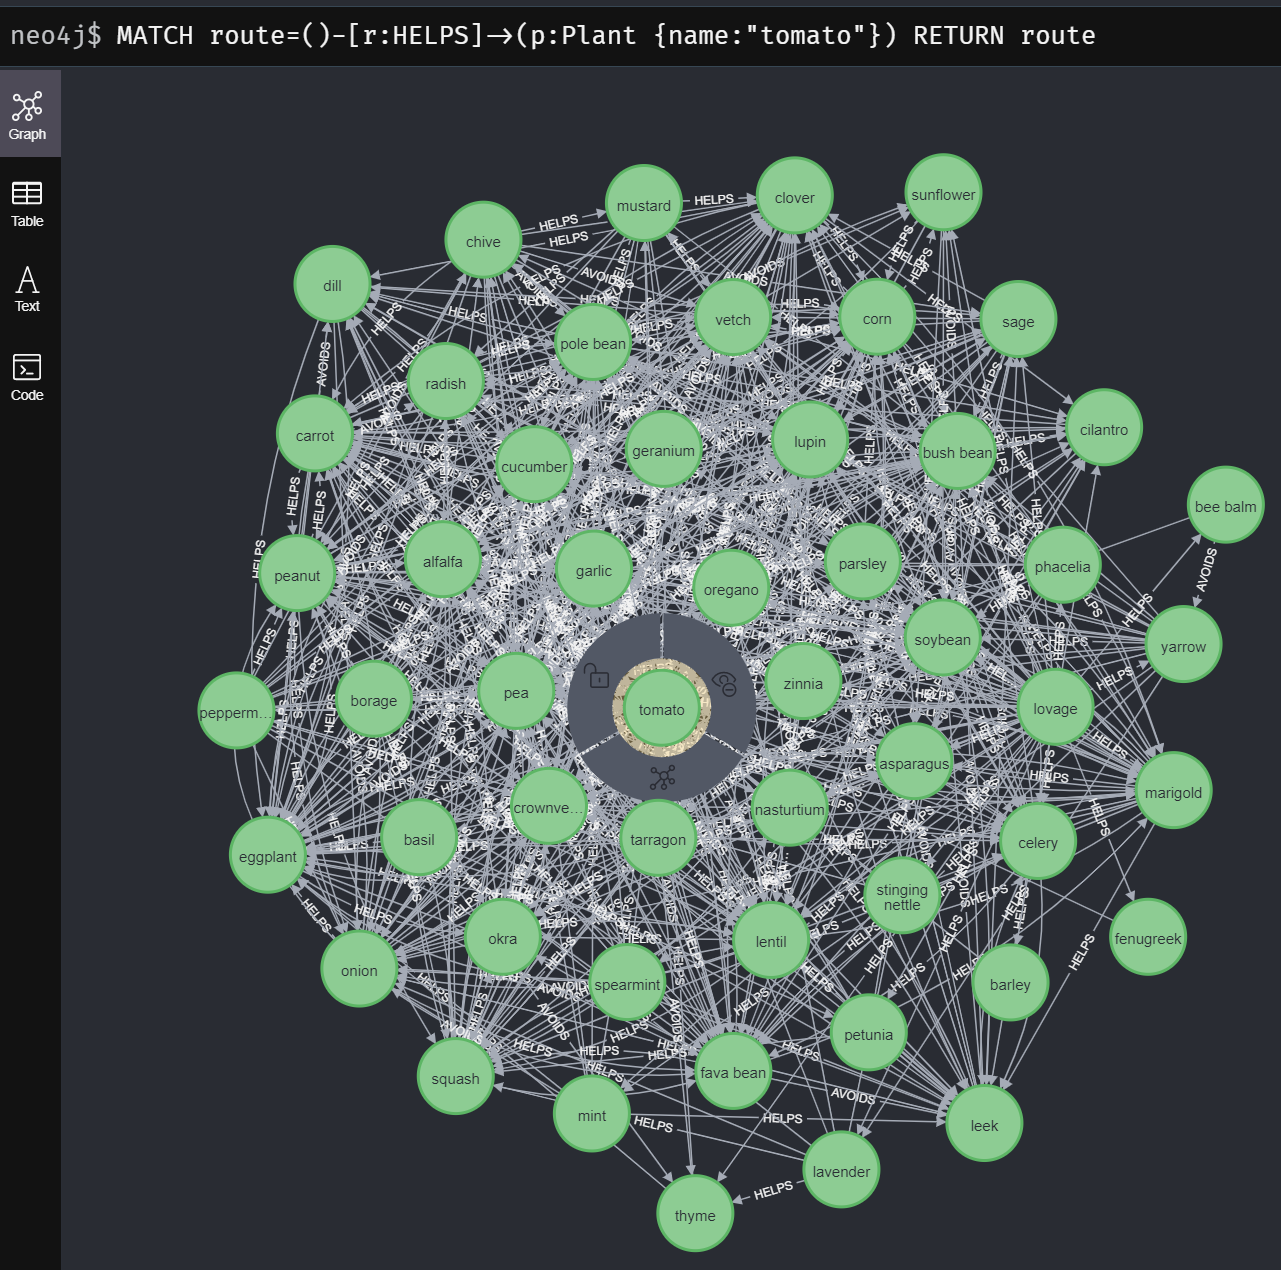Click the lentil node
Image resolution: width=1281 pixels, height=1270 pixels.
pyautogui.click(x=771, y=942)
